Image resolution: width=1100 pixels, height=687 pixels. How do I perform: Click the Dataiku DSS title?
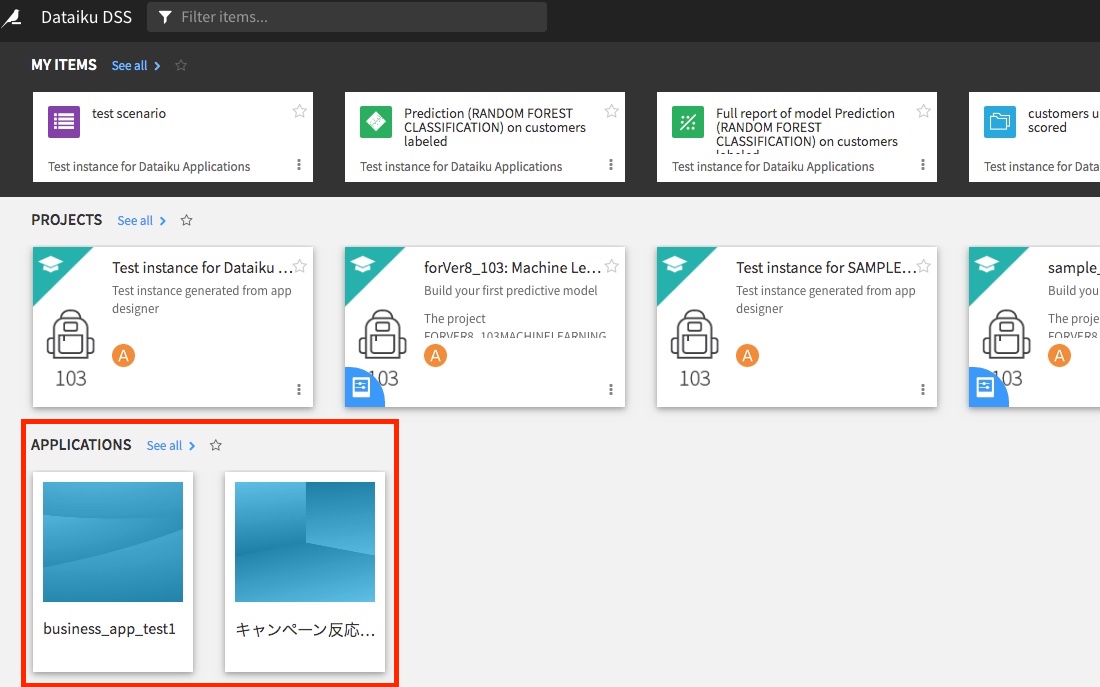click(86, 17)
